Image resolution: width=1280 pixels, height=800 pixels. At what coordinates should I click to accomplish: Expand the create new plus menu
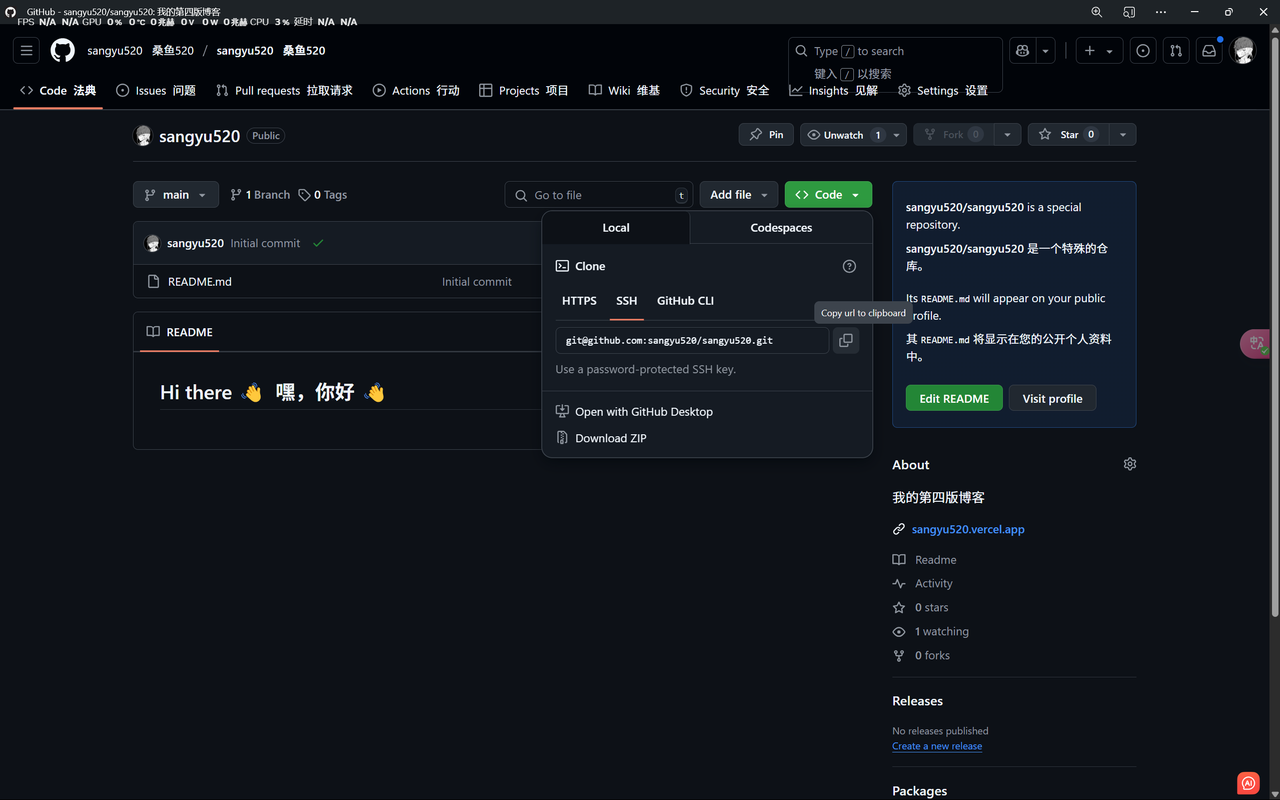1099,50
